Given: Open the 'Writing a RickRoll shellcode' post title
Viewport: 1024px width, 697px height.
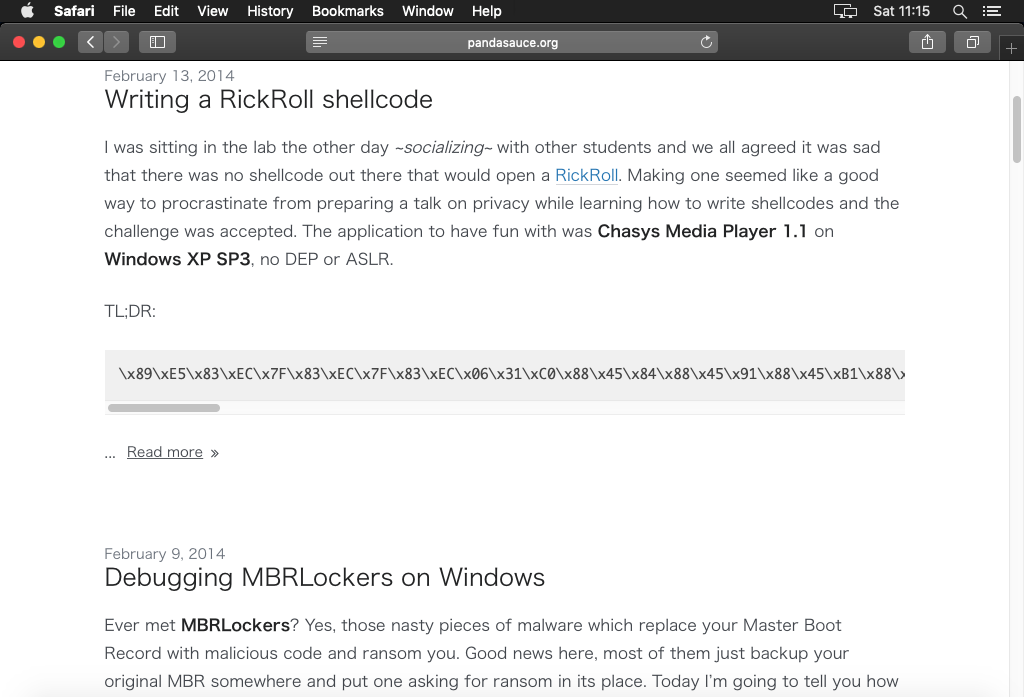Looking at the screenshot, I should 268,100.
